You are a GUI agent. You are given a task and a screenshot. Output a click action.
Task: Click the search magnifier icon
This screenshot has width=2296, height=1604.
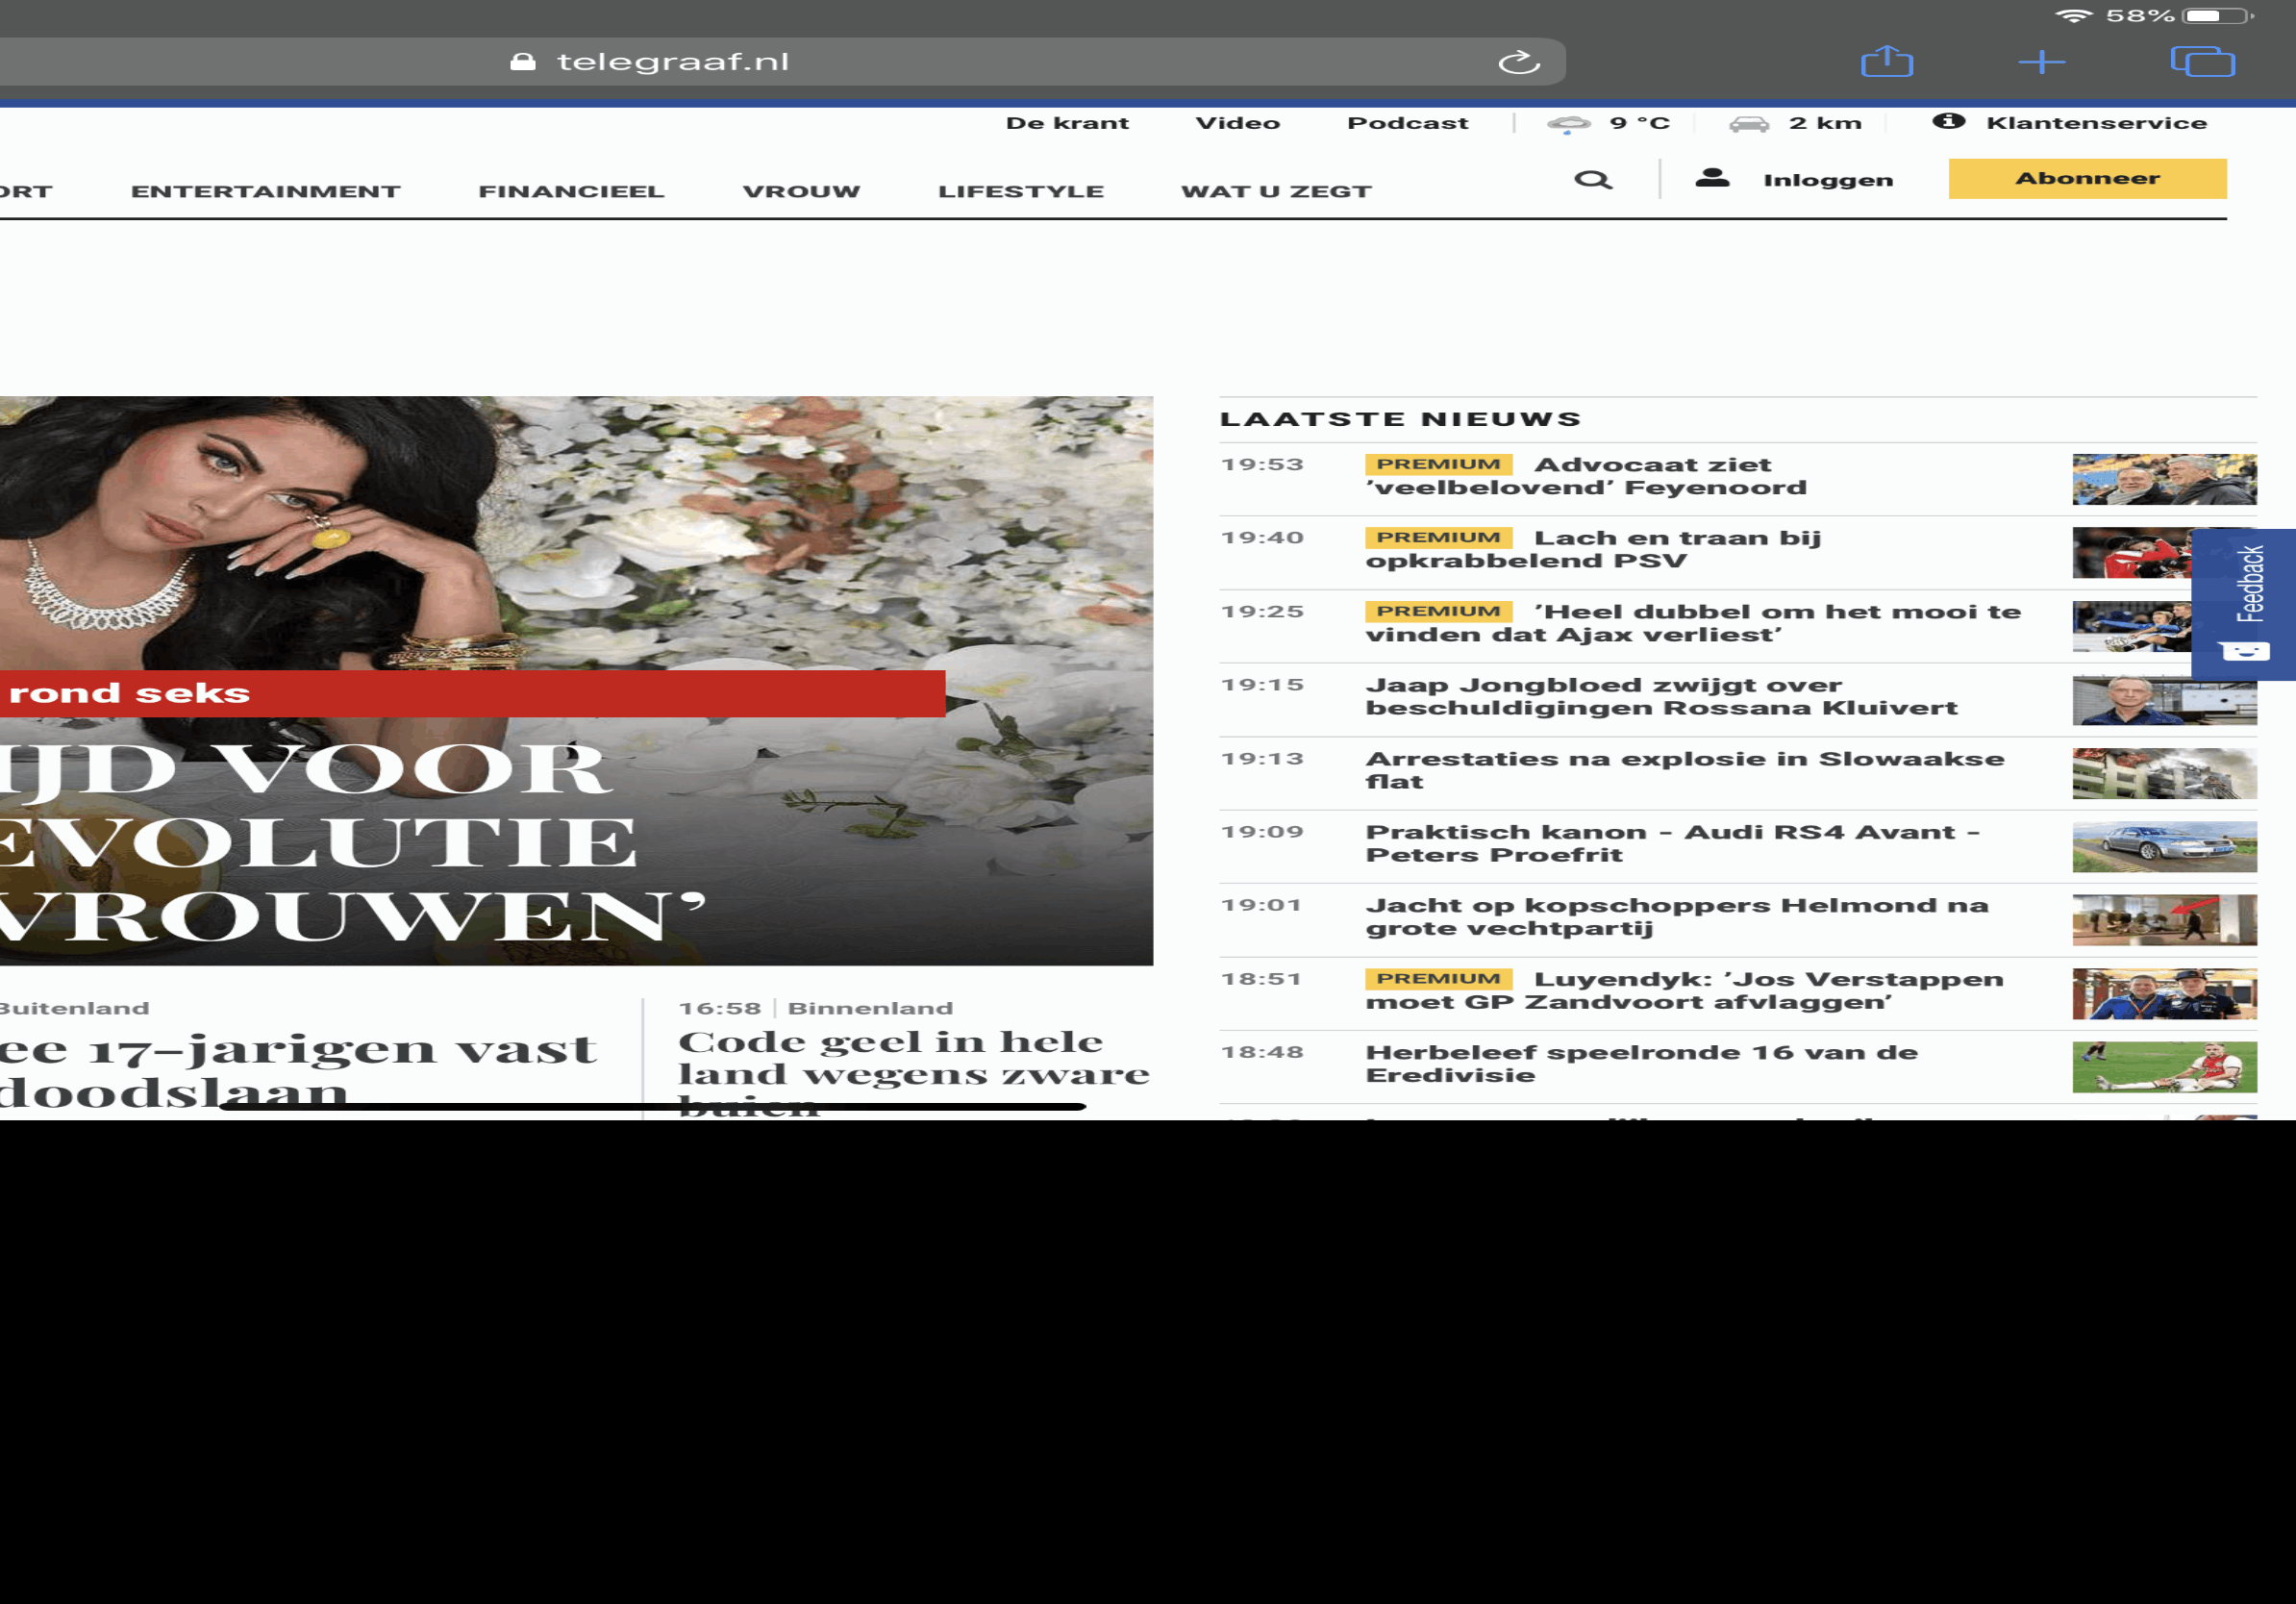[1592, 180]
